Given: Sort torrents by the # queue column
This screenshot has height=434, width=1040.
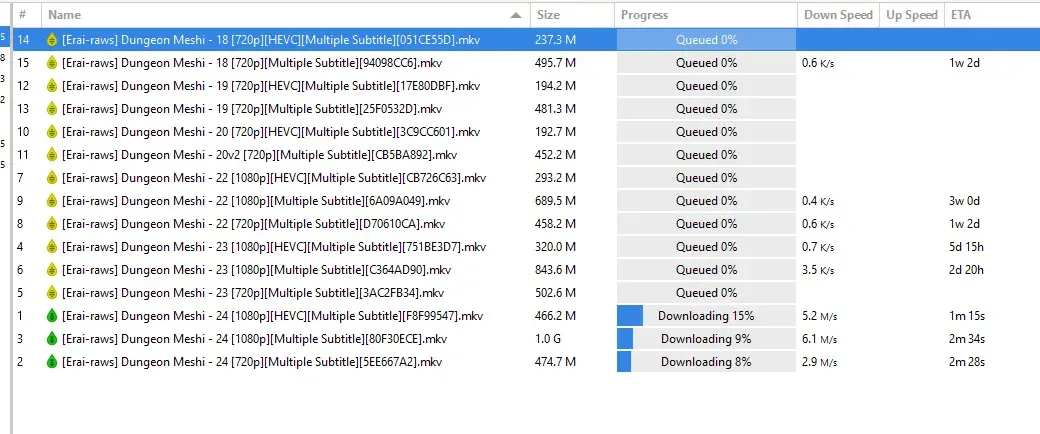Looking at the screenshot, I should point(27,15).
